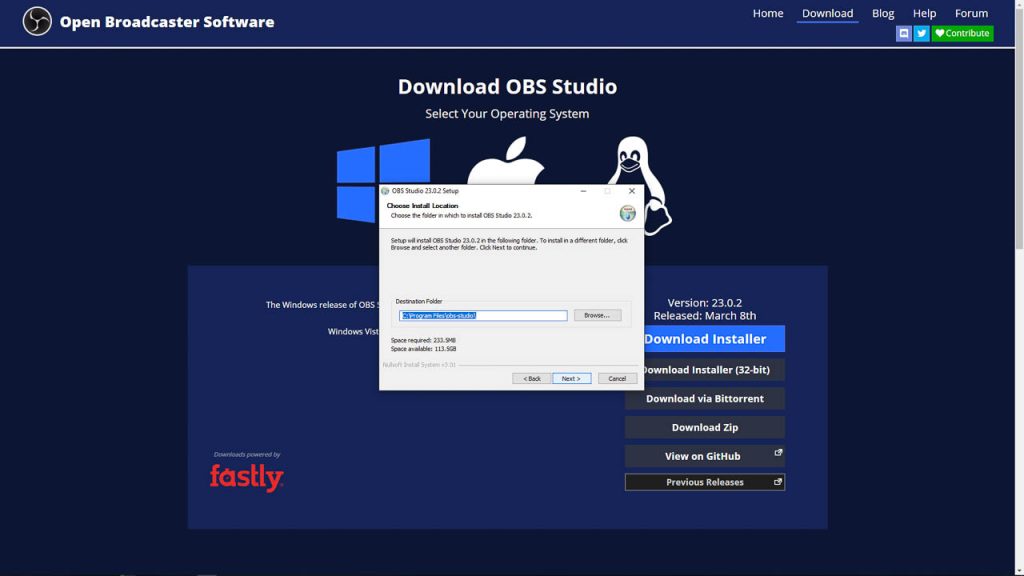This screenshot has width=1024, height=576.
Task: Open the Download nav item
Action: point(827,13)
